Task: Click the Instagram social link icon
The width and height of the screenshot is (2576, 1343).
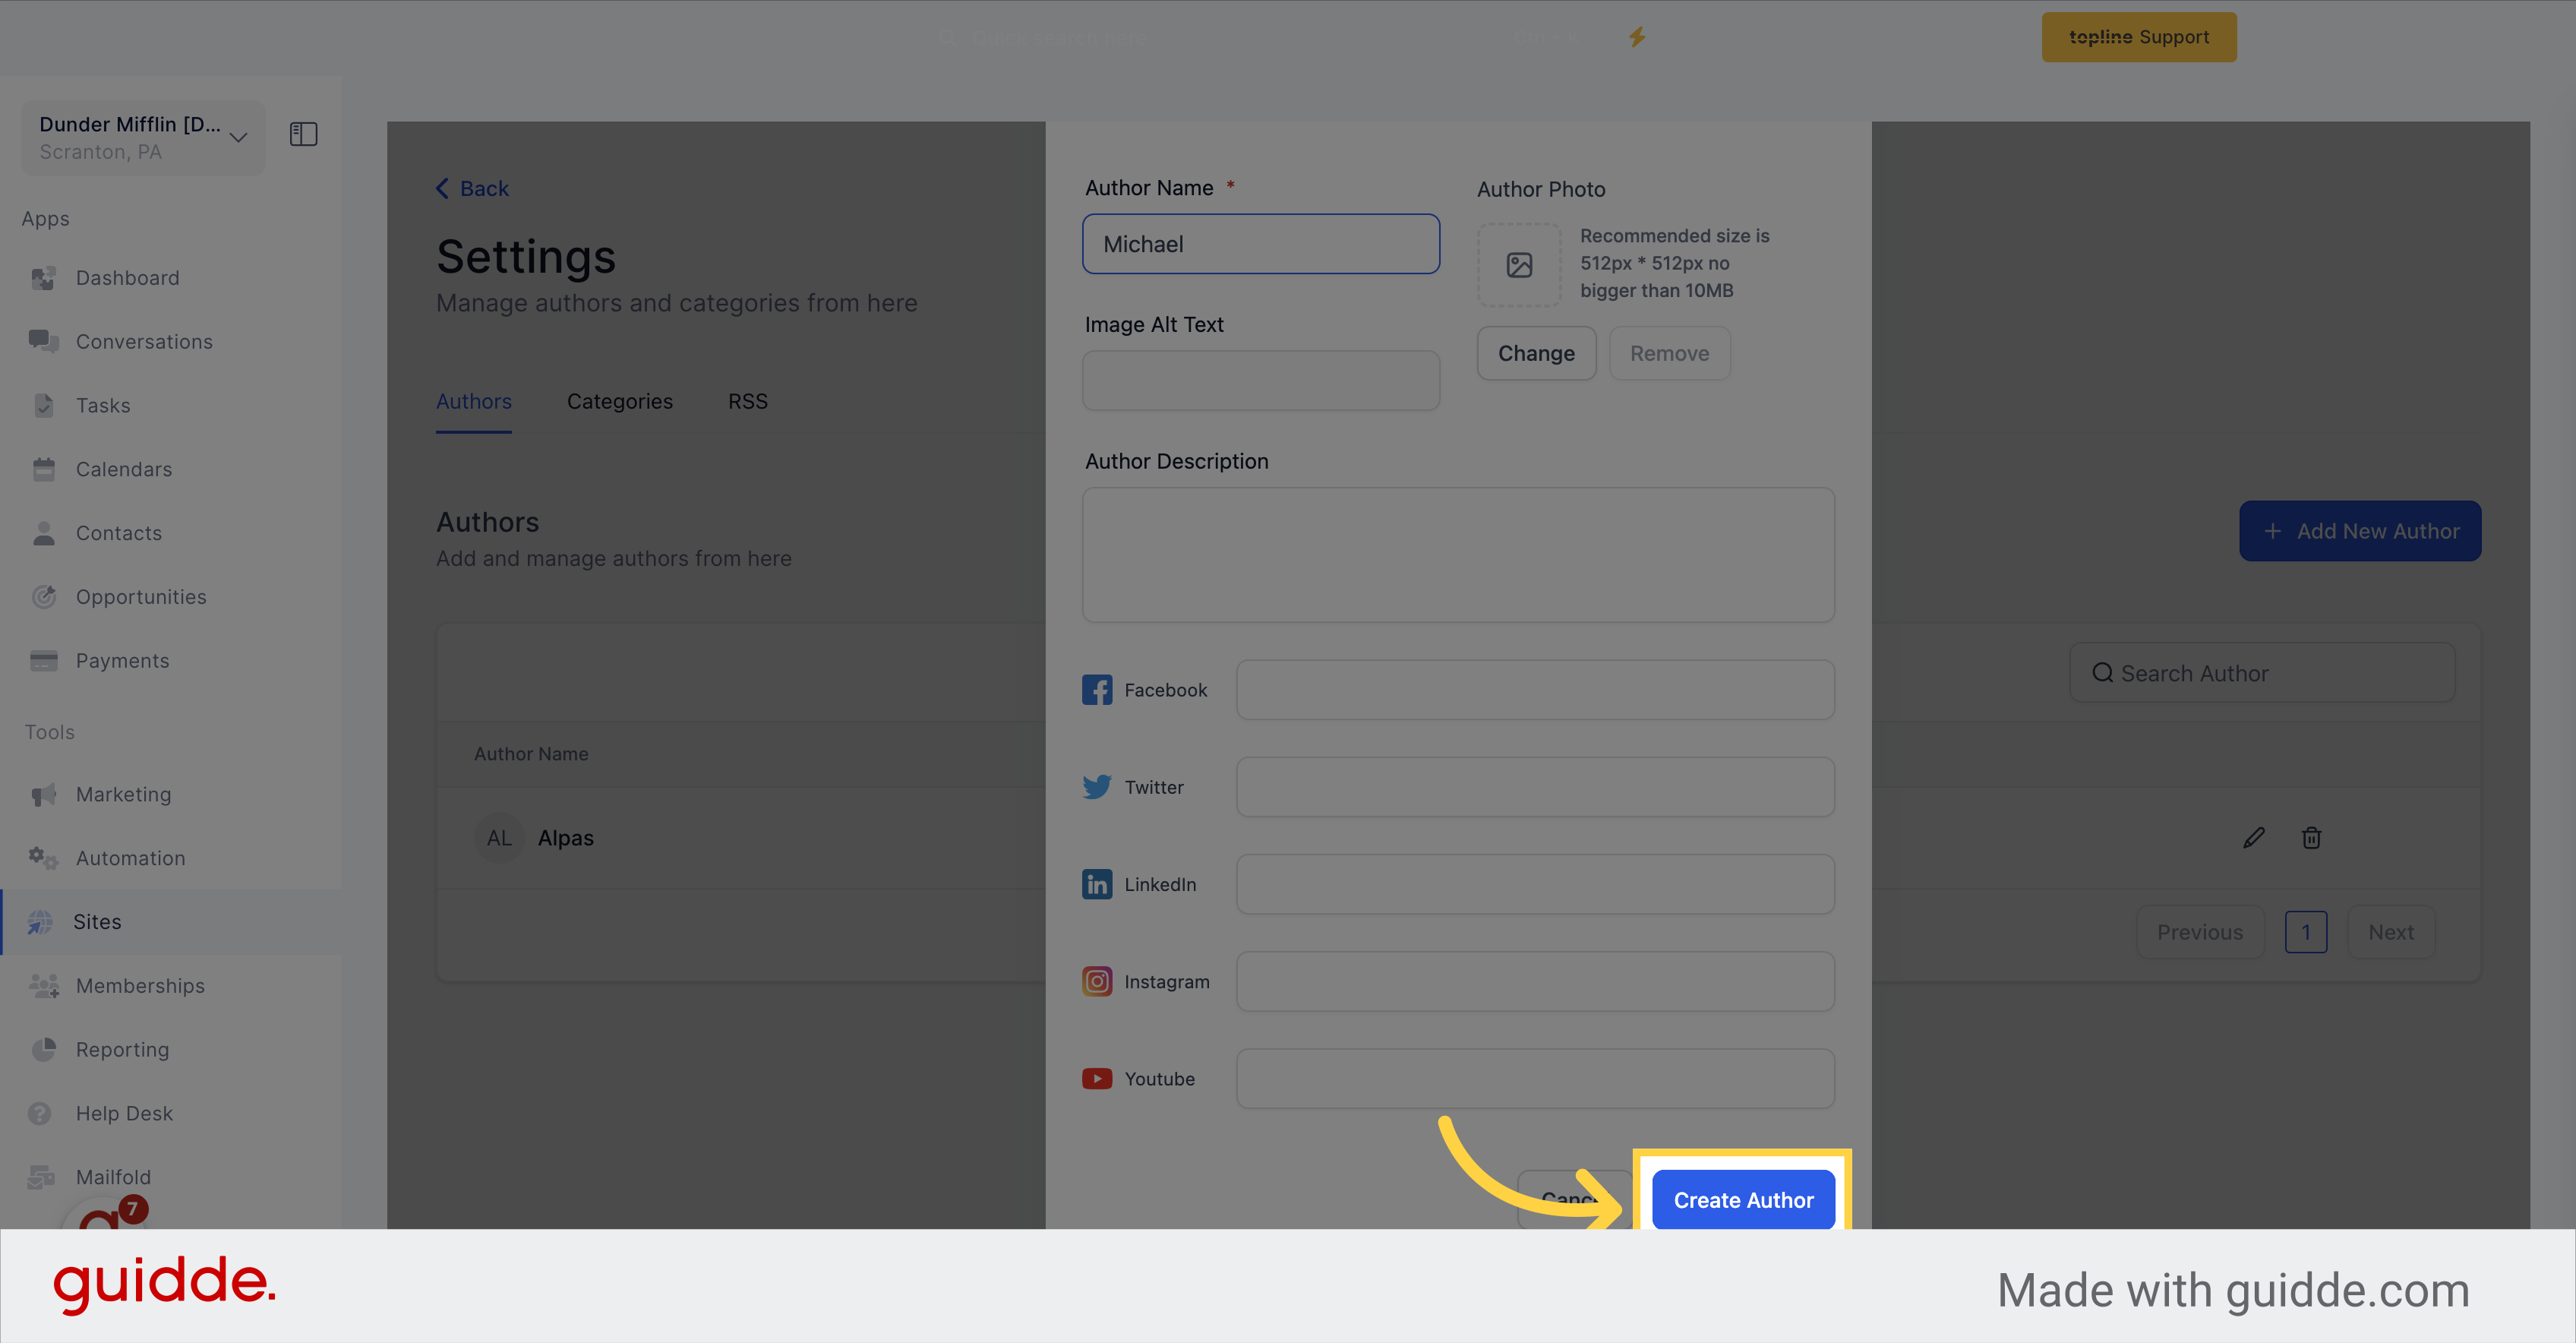Action: coord(1099,981)
